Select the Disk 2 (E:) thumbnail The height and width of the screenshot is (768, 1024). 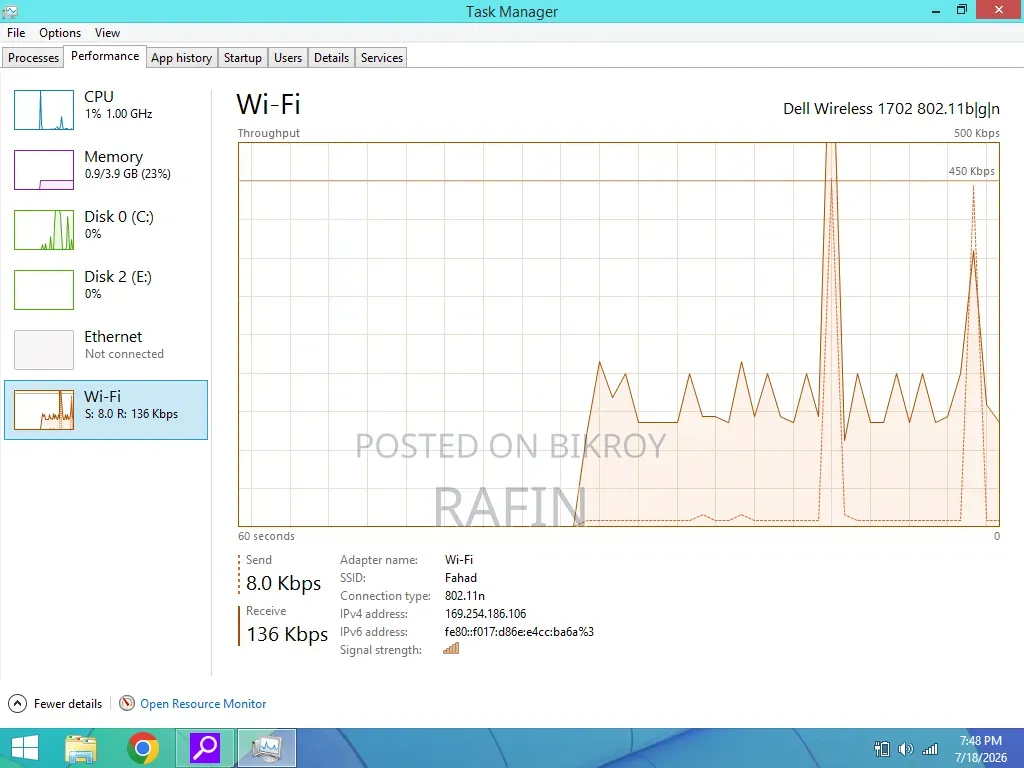click(x=44, y=290)
